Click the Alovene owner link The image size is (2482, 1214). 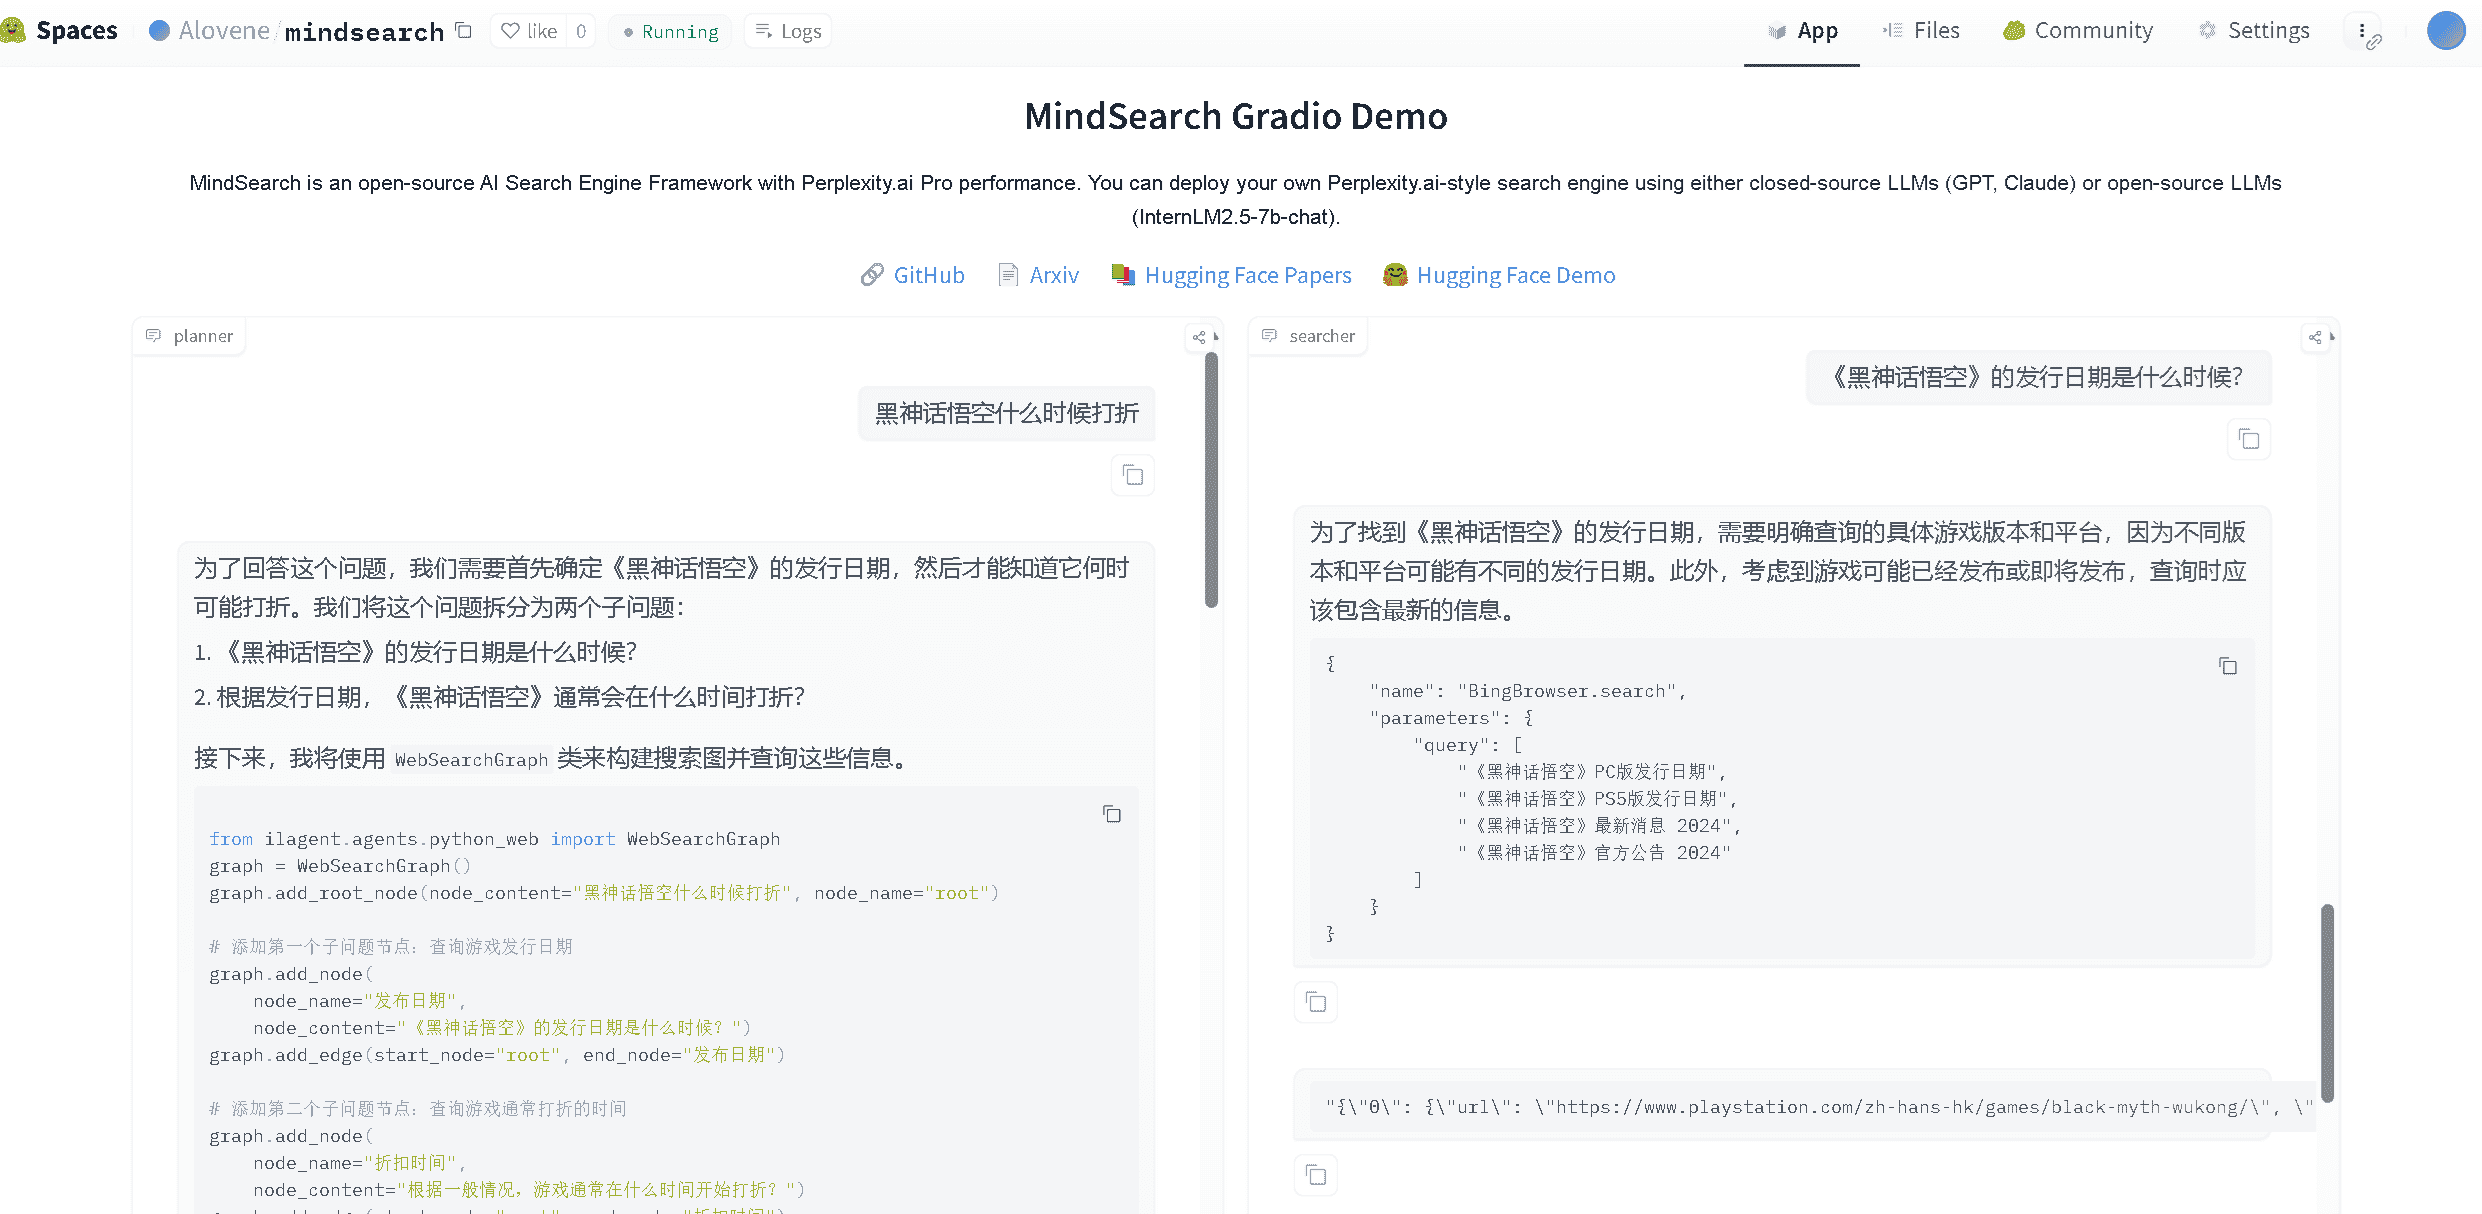click(224, 31)
